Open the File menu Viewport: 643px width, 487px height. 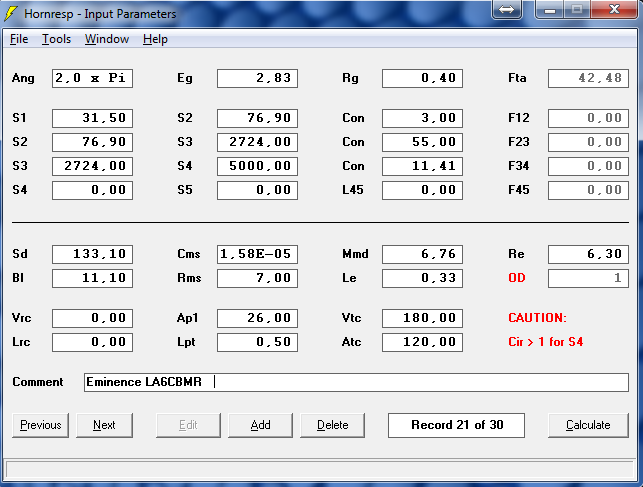19,39
